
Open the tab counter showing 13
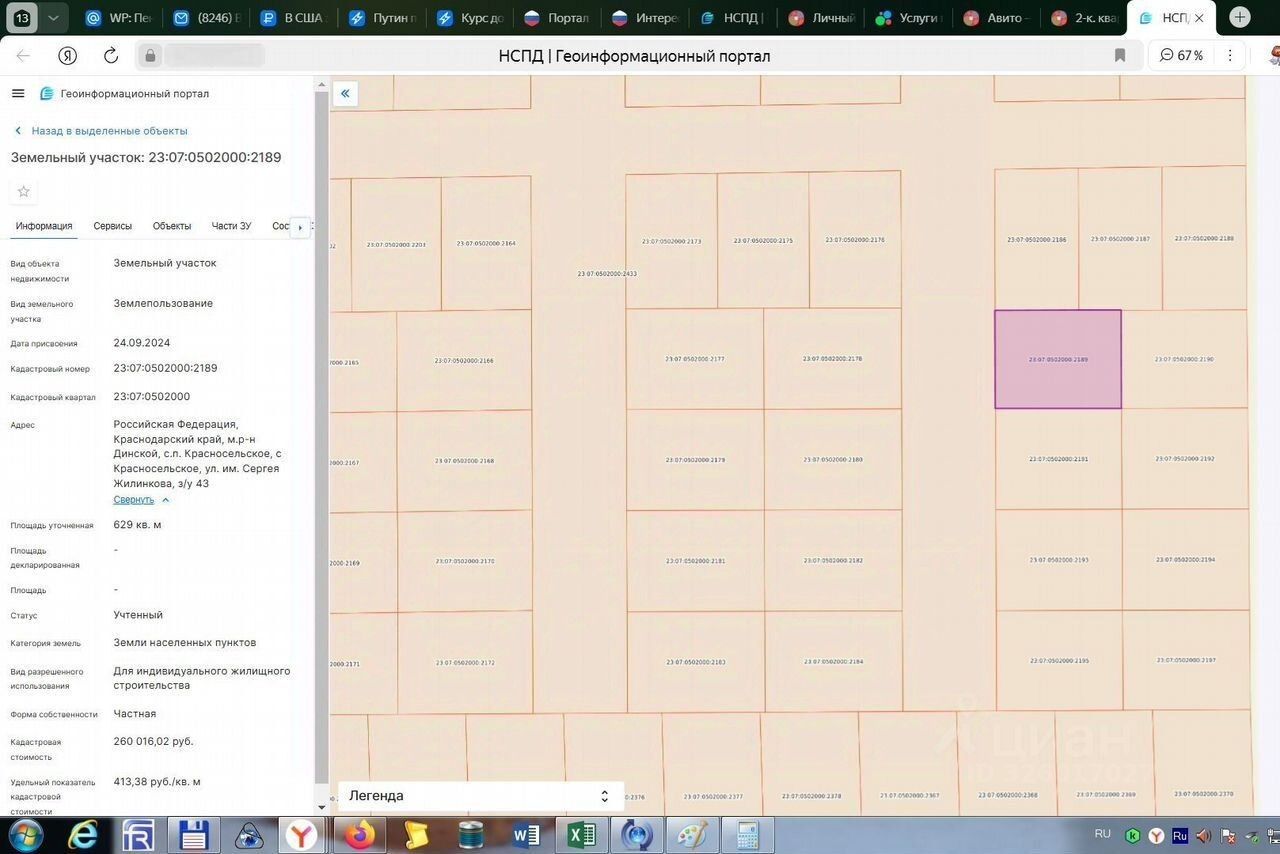(23, 18)
